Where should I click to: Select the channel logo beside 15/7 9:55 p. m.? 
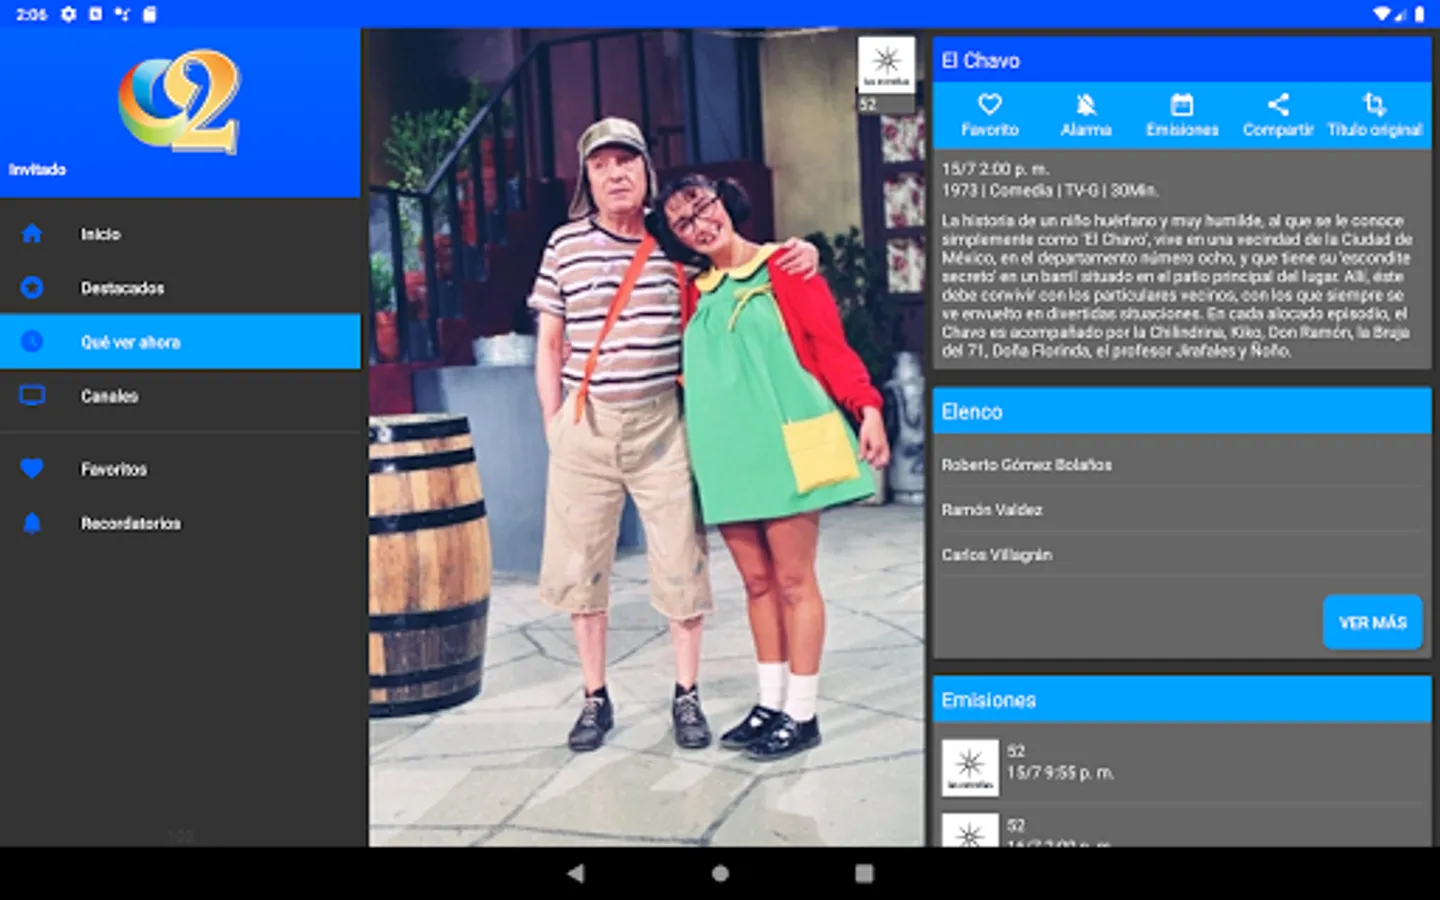click(x=970, y=768)
